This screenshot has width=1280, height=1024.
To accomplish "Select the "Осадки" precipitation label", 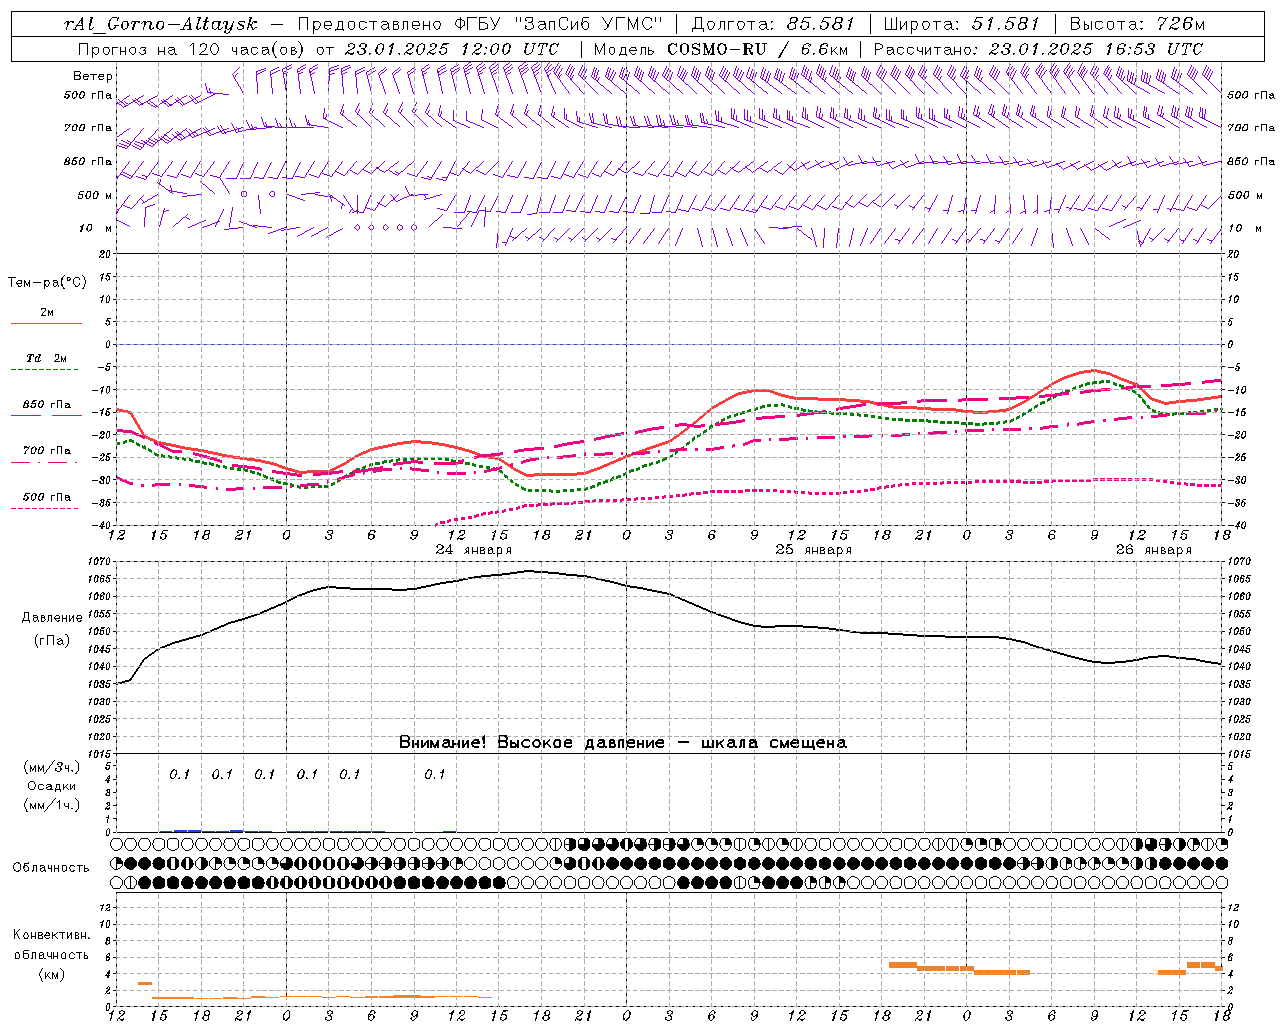I will tap(51, 786).
